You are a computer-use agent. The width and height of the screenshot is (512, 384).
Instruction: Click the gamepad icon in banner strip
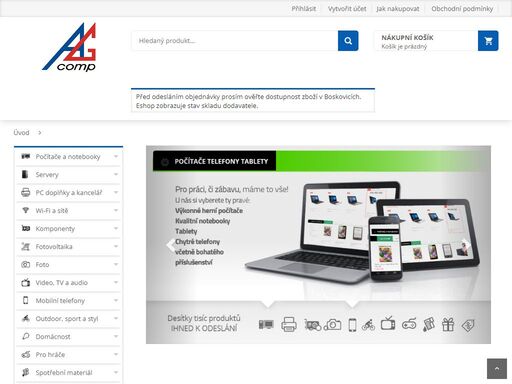(x=409, y=324)
